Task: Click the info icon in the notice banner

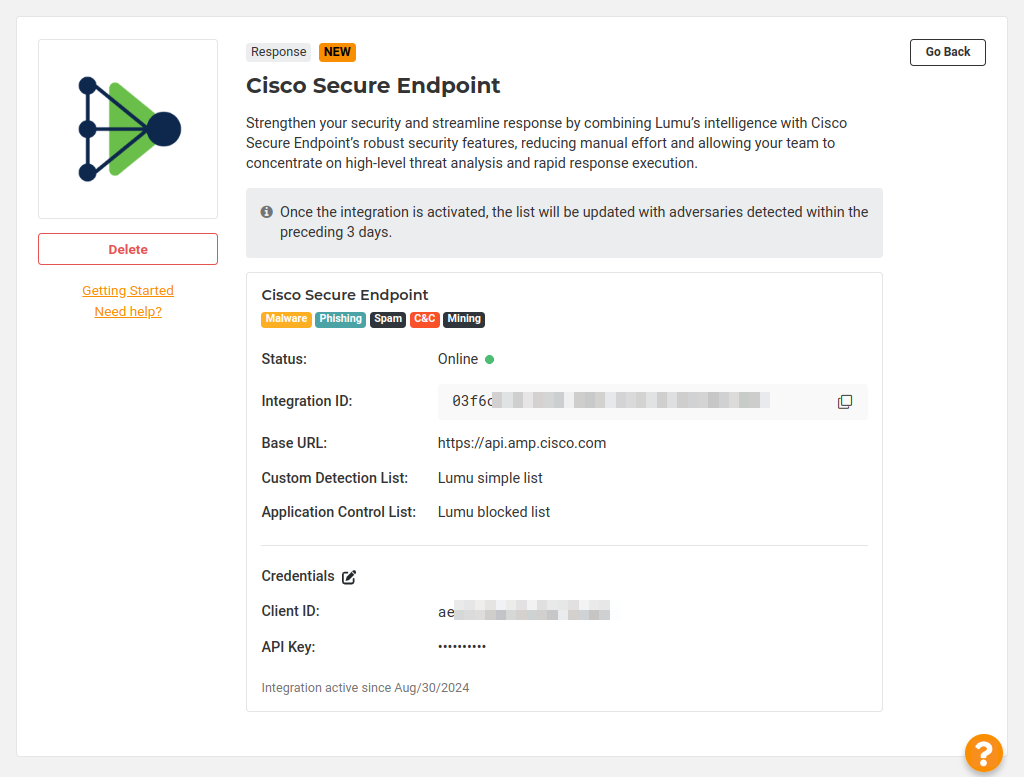Action: 267,212
